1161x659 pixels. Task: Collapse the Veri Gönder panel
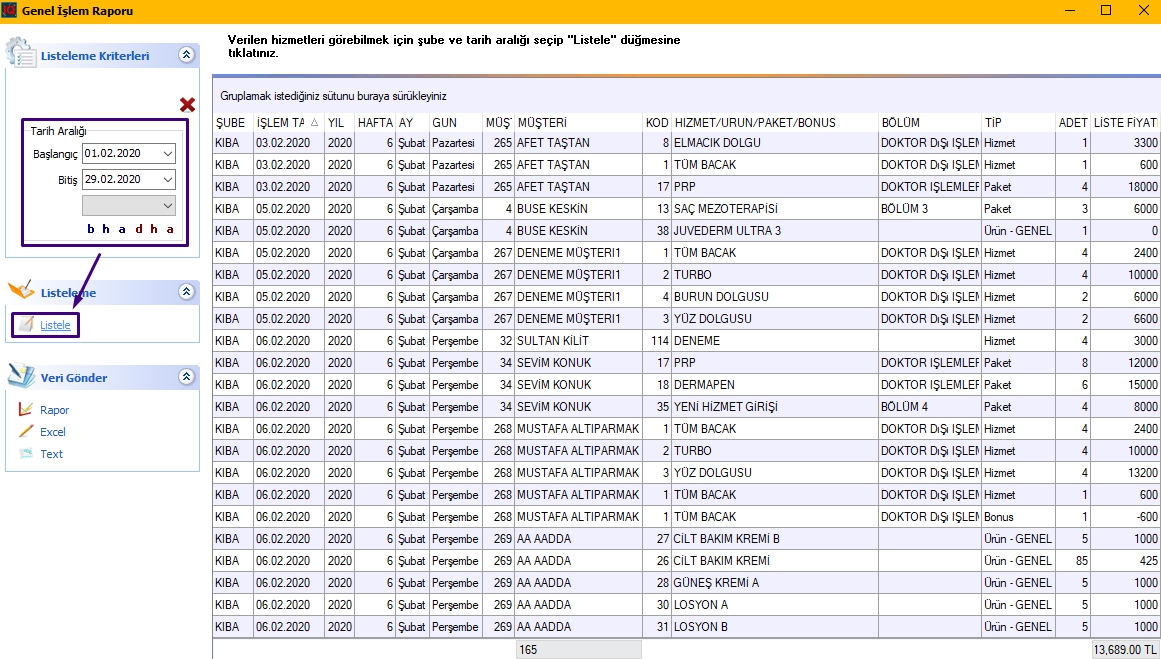(185, 378)
